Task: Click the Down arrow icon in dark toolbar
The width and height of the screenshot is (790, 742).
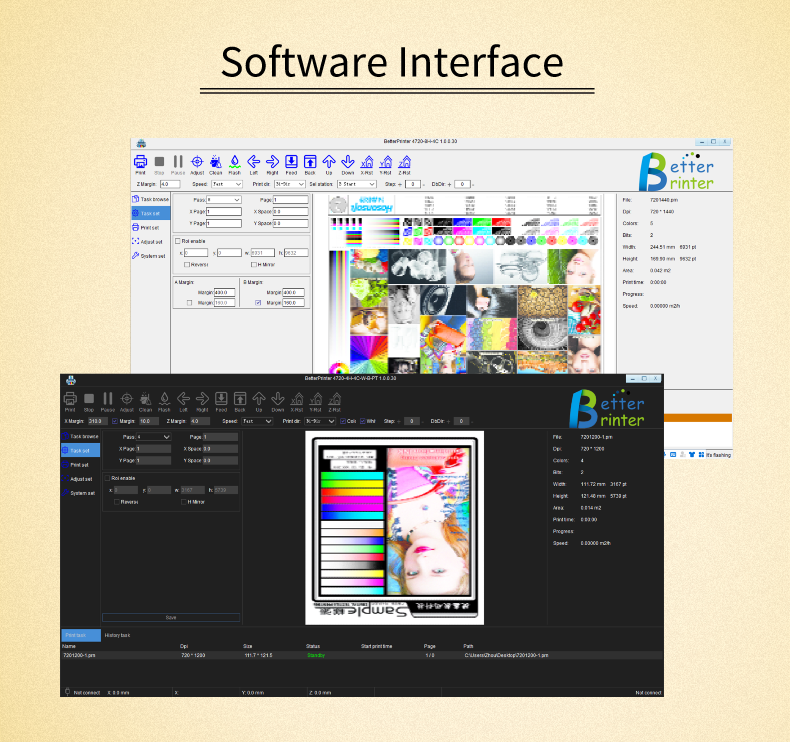Action: coord(277,399)
